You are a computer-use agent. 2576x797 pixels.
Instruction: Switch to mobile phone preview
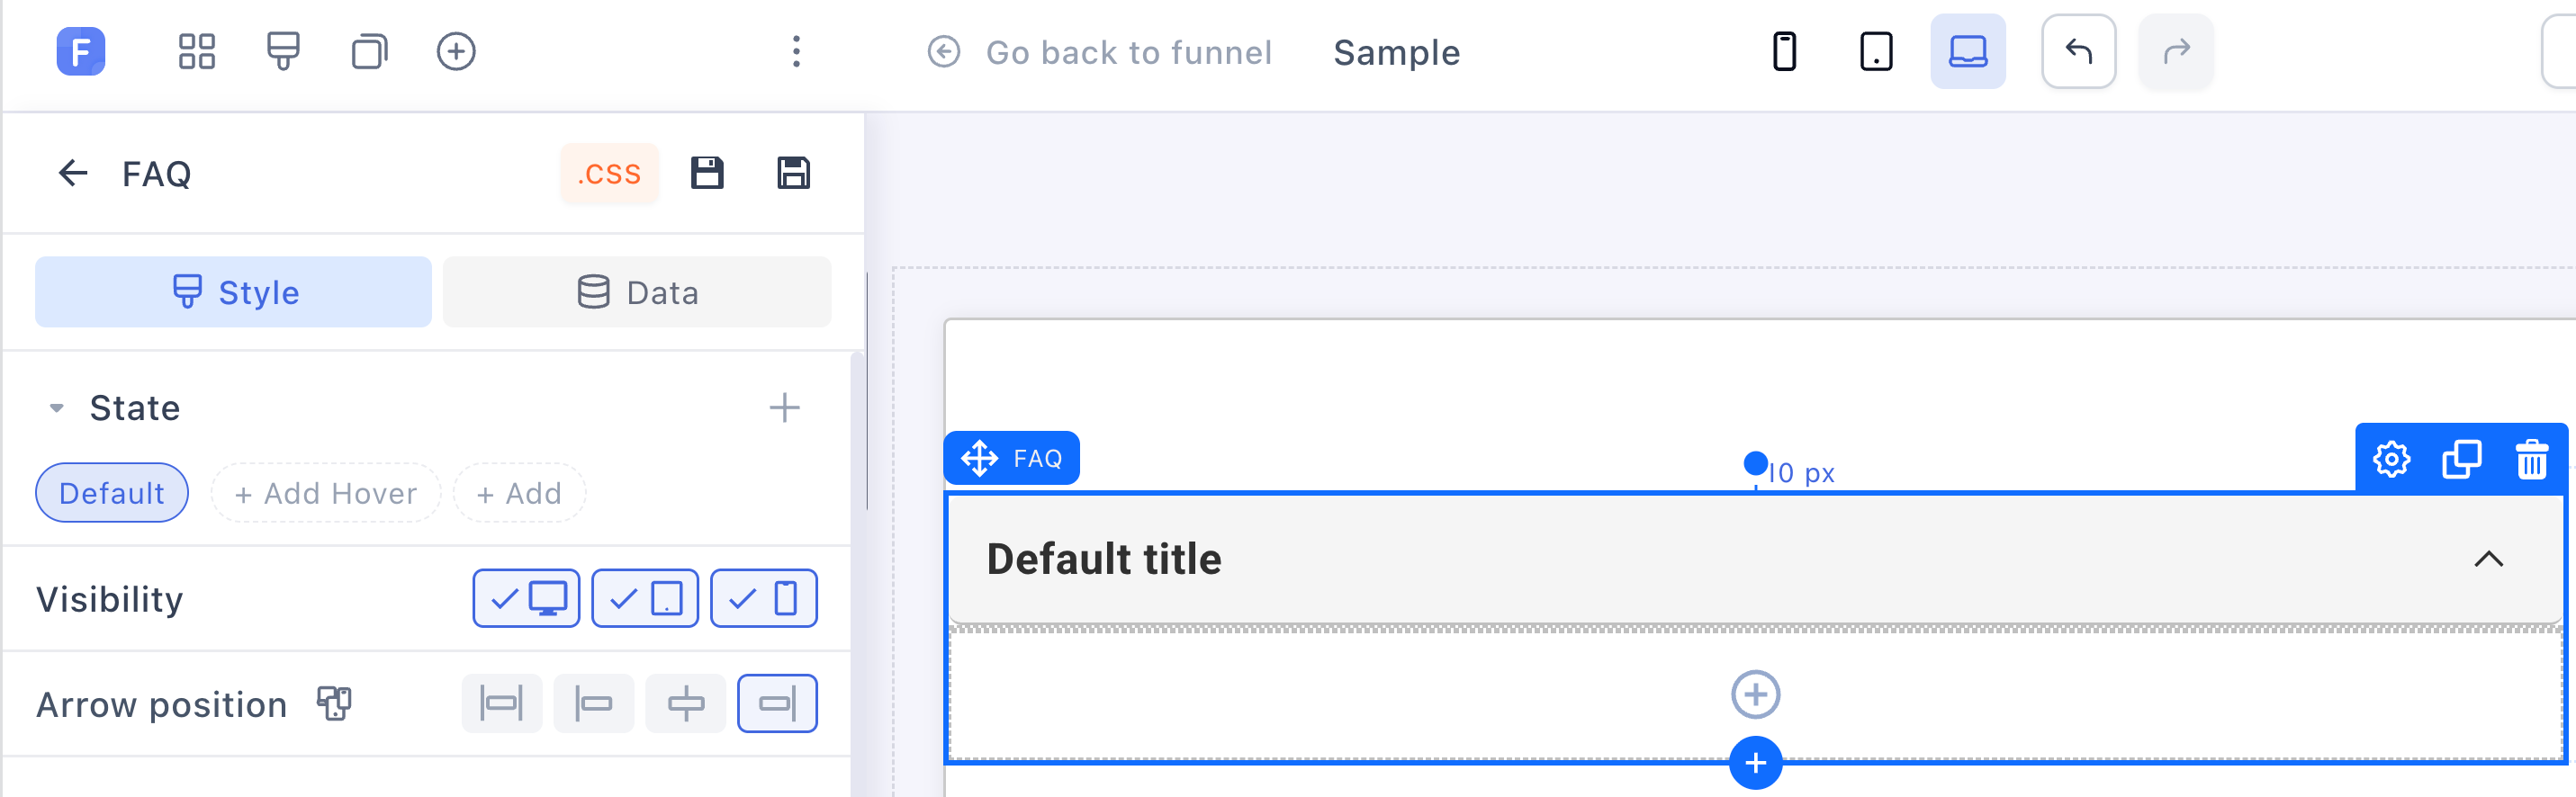1784,52
